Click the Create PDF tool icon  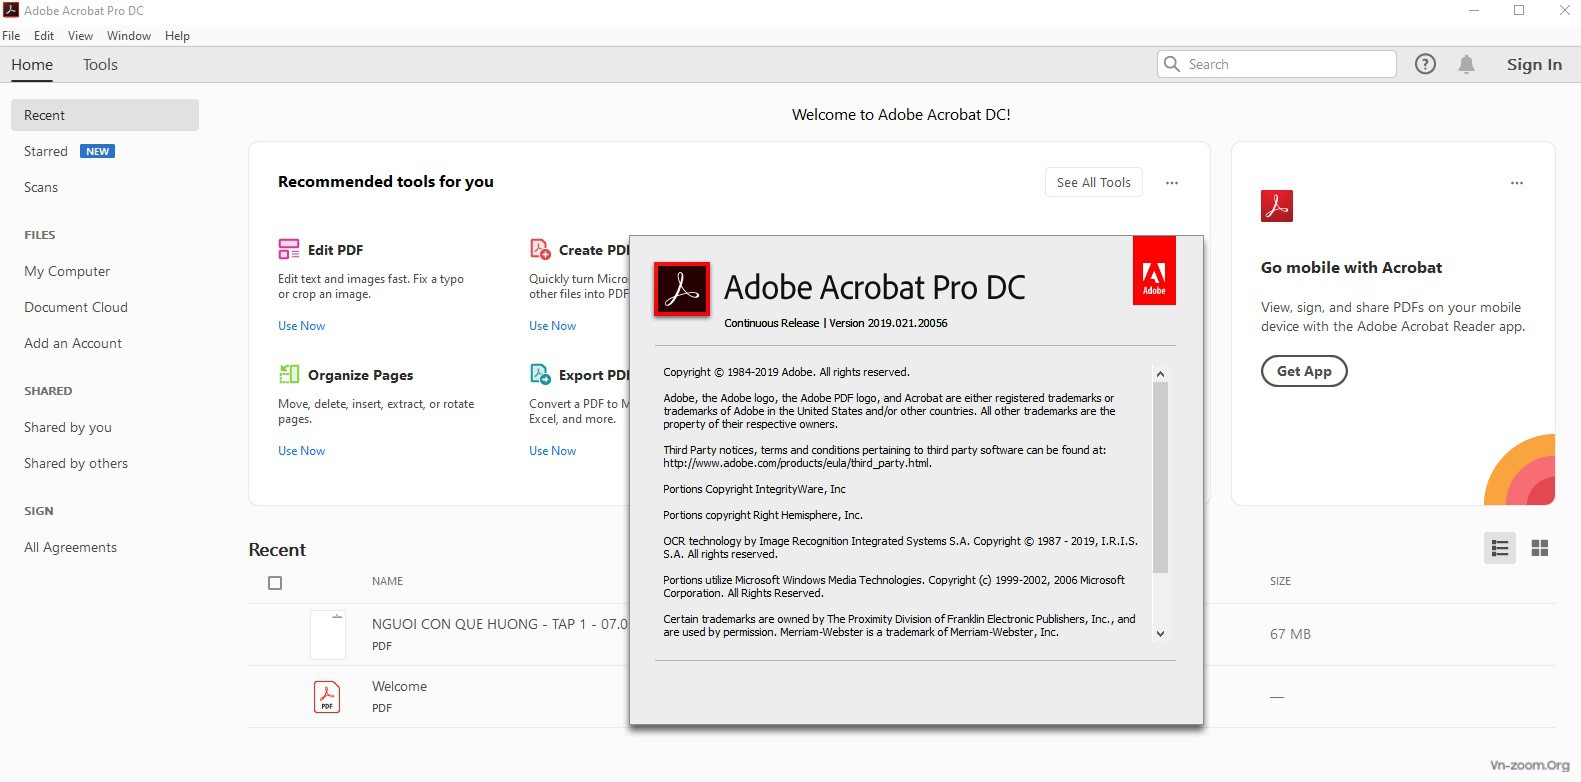pos(540,249)
